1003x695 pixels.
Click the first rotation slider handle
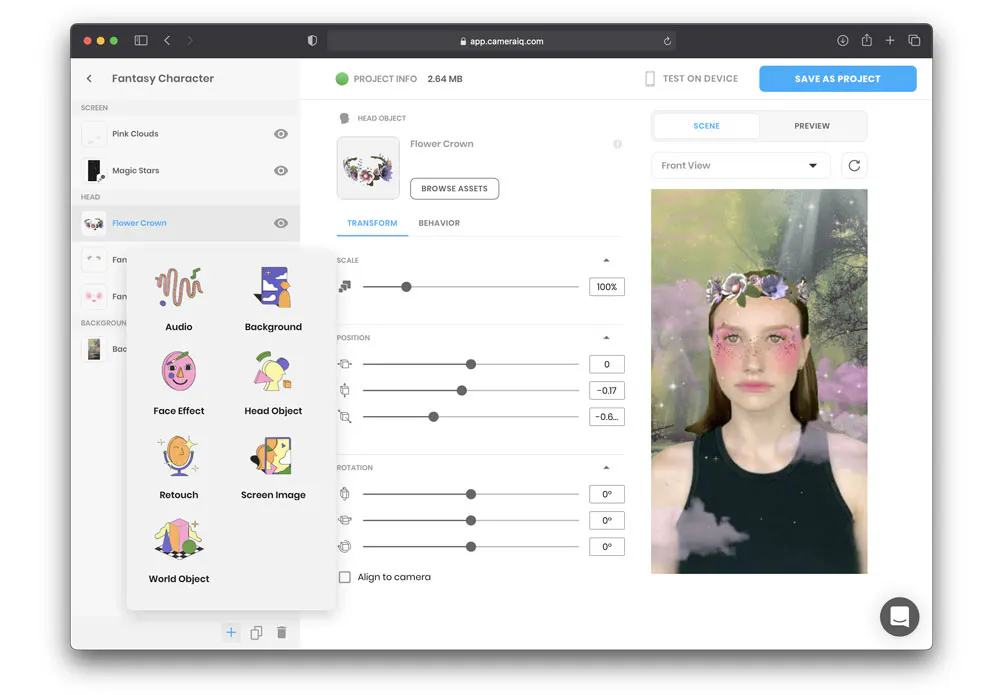click(471, 494)
